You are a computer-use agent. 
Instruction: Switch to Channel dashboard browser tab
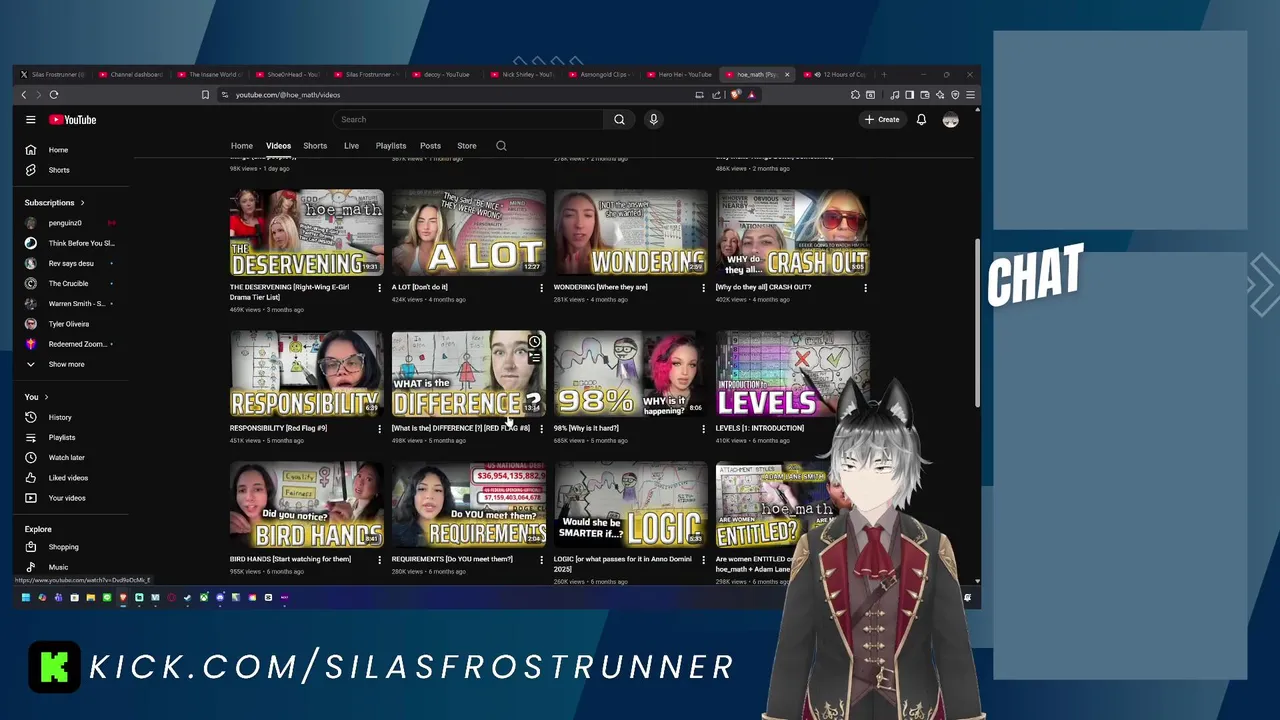coord(132,75)
